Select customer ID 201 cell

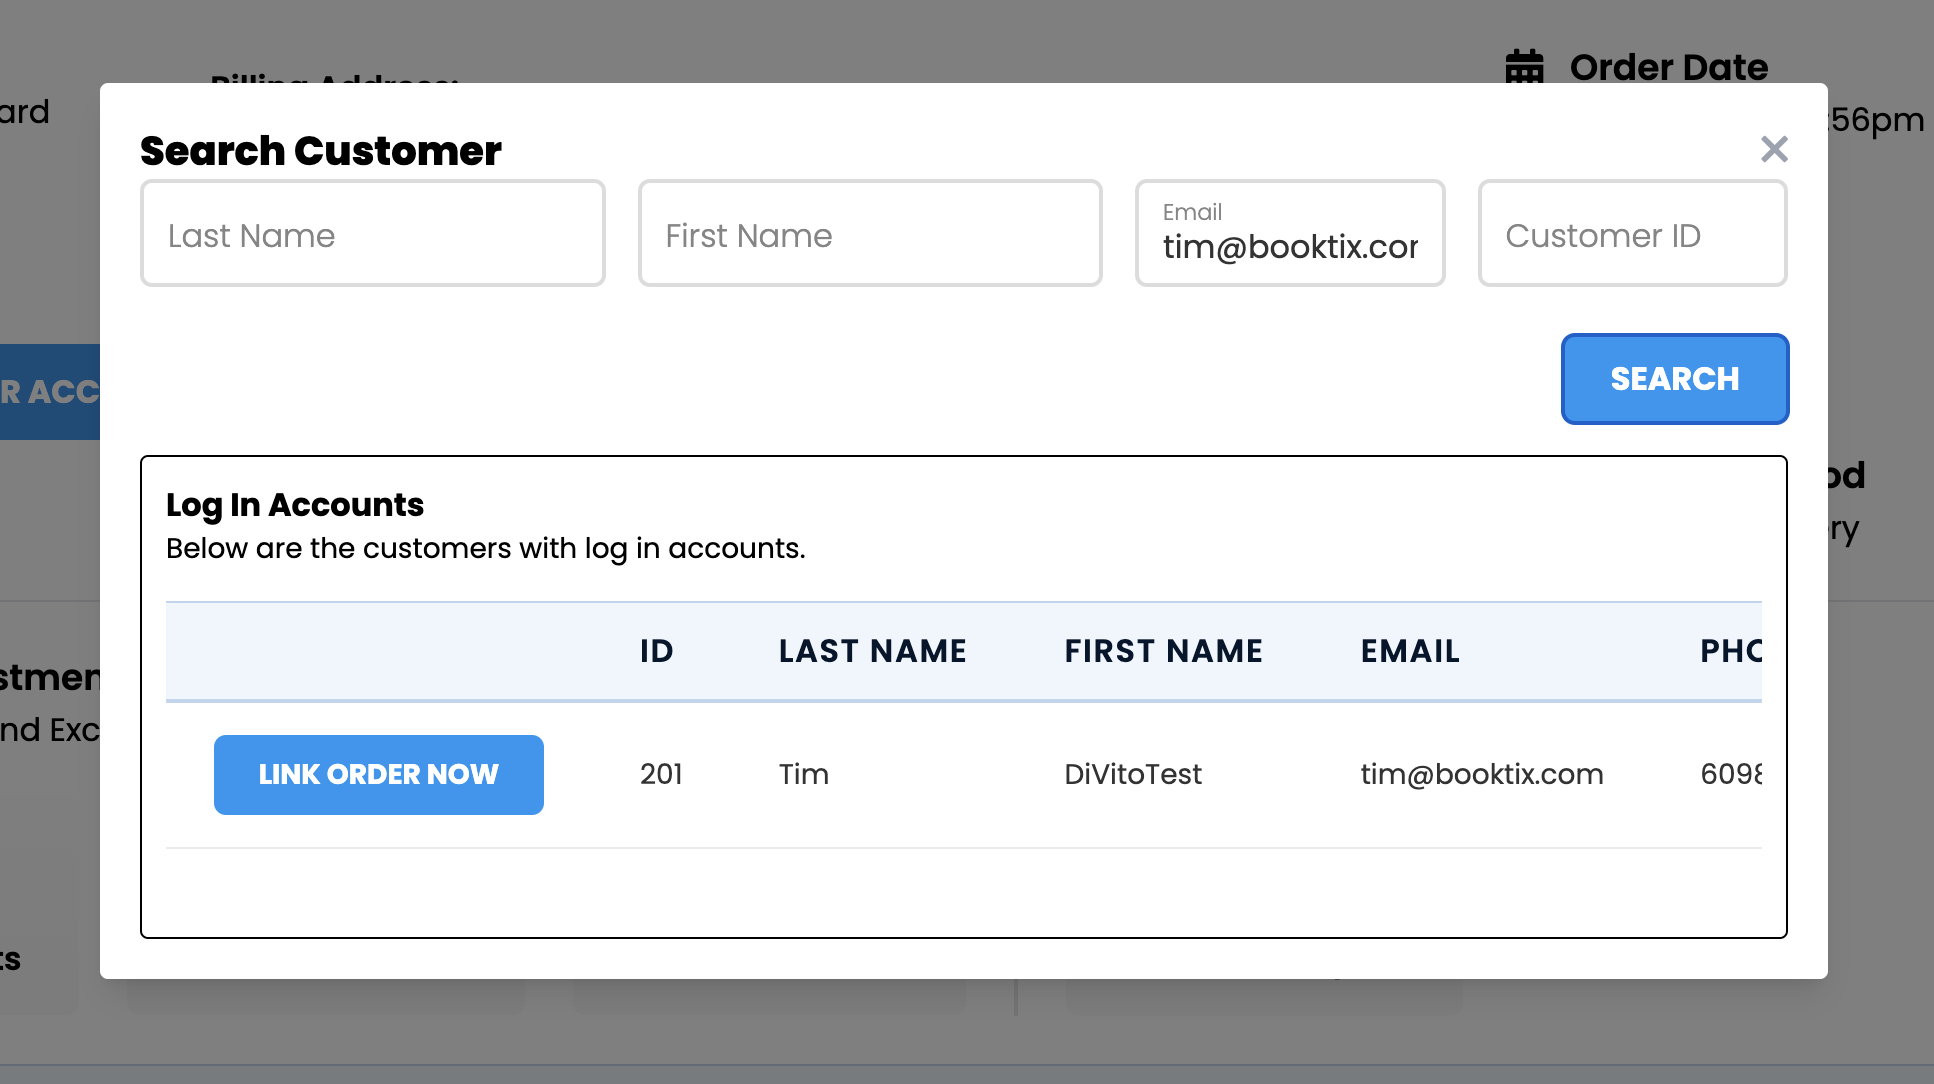click(661, 774)
